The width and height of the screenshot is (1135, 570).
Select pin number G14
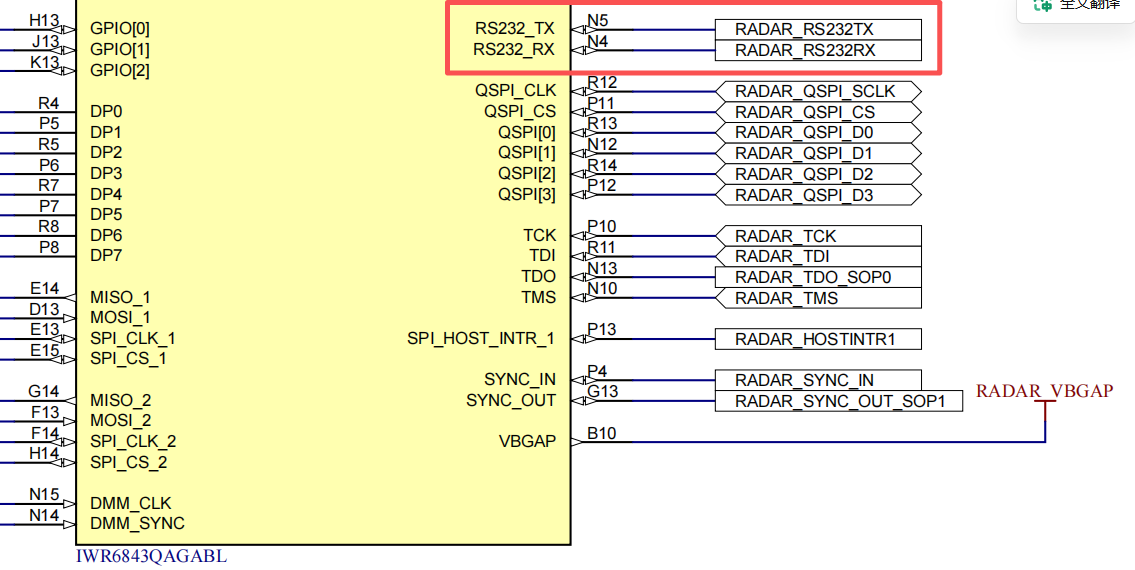(x=43, y=391)
